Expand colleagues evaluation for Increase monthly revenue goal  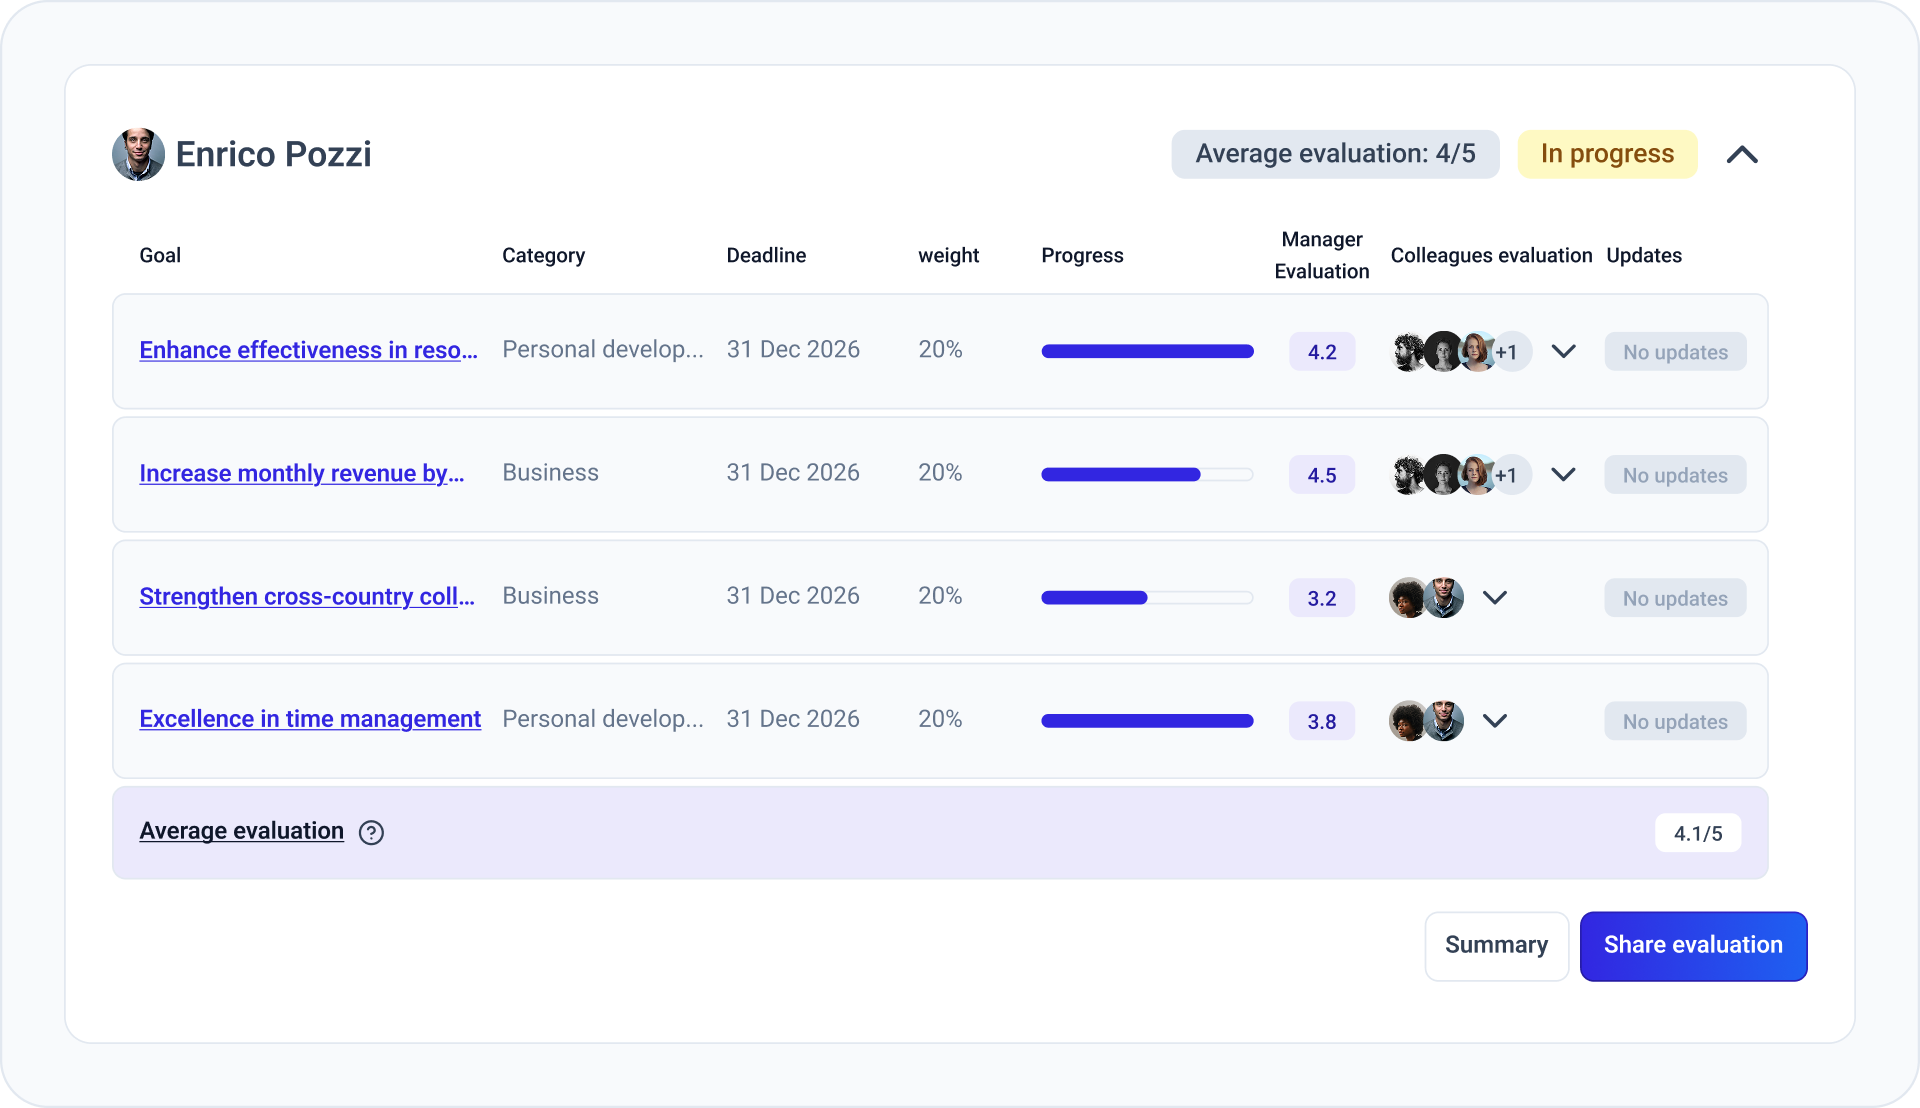point(1564,474)
